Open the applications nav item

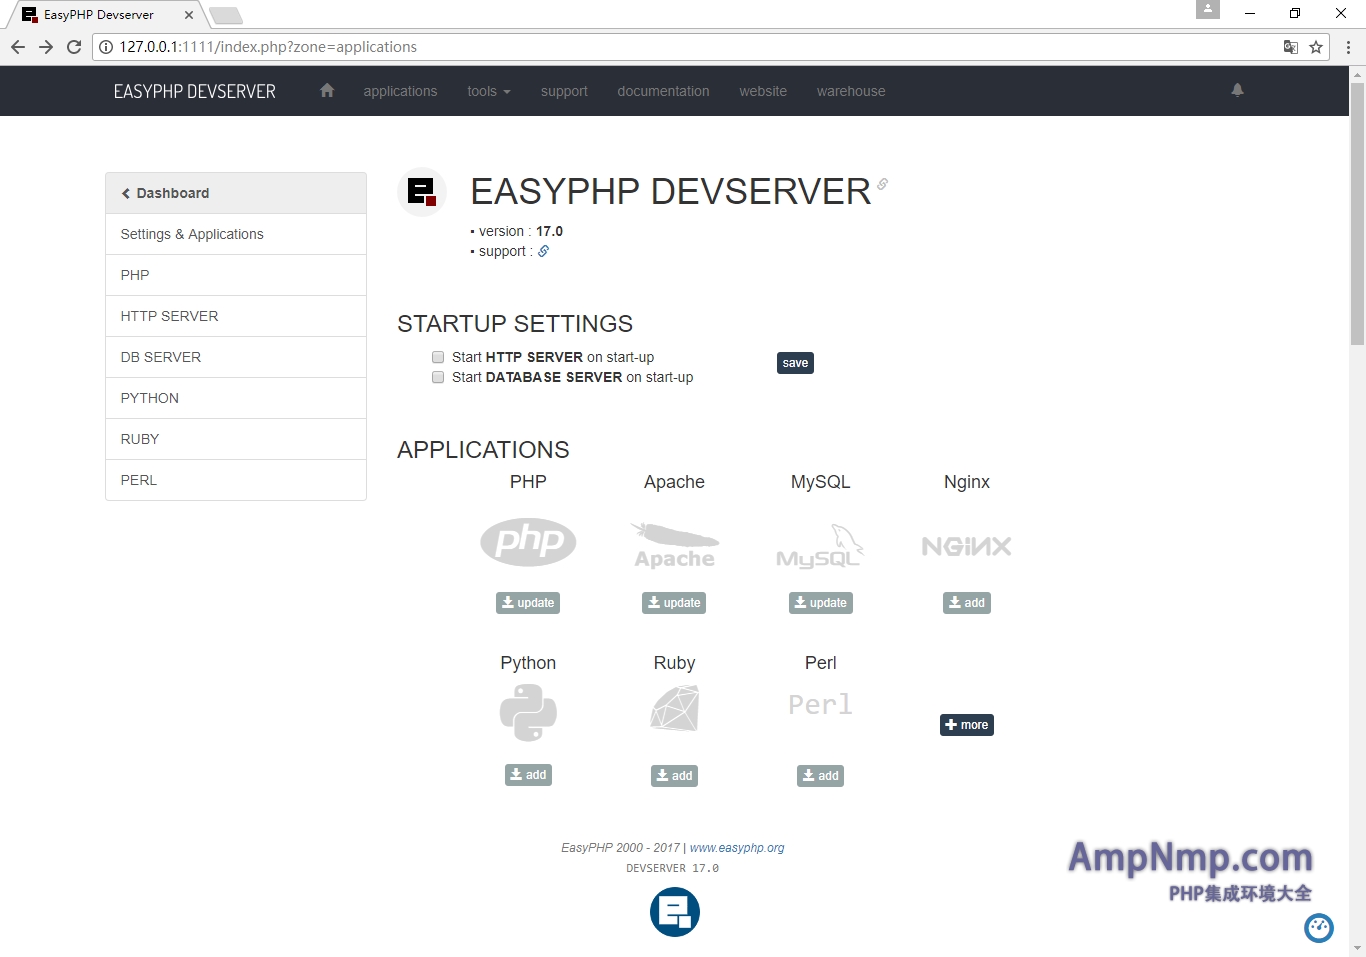400,91
